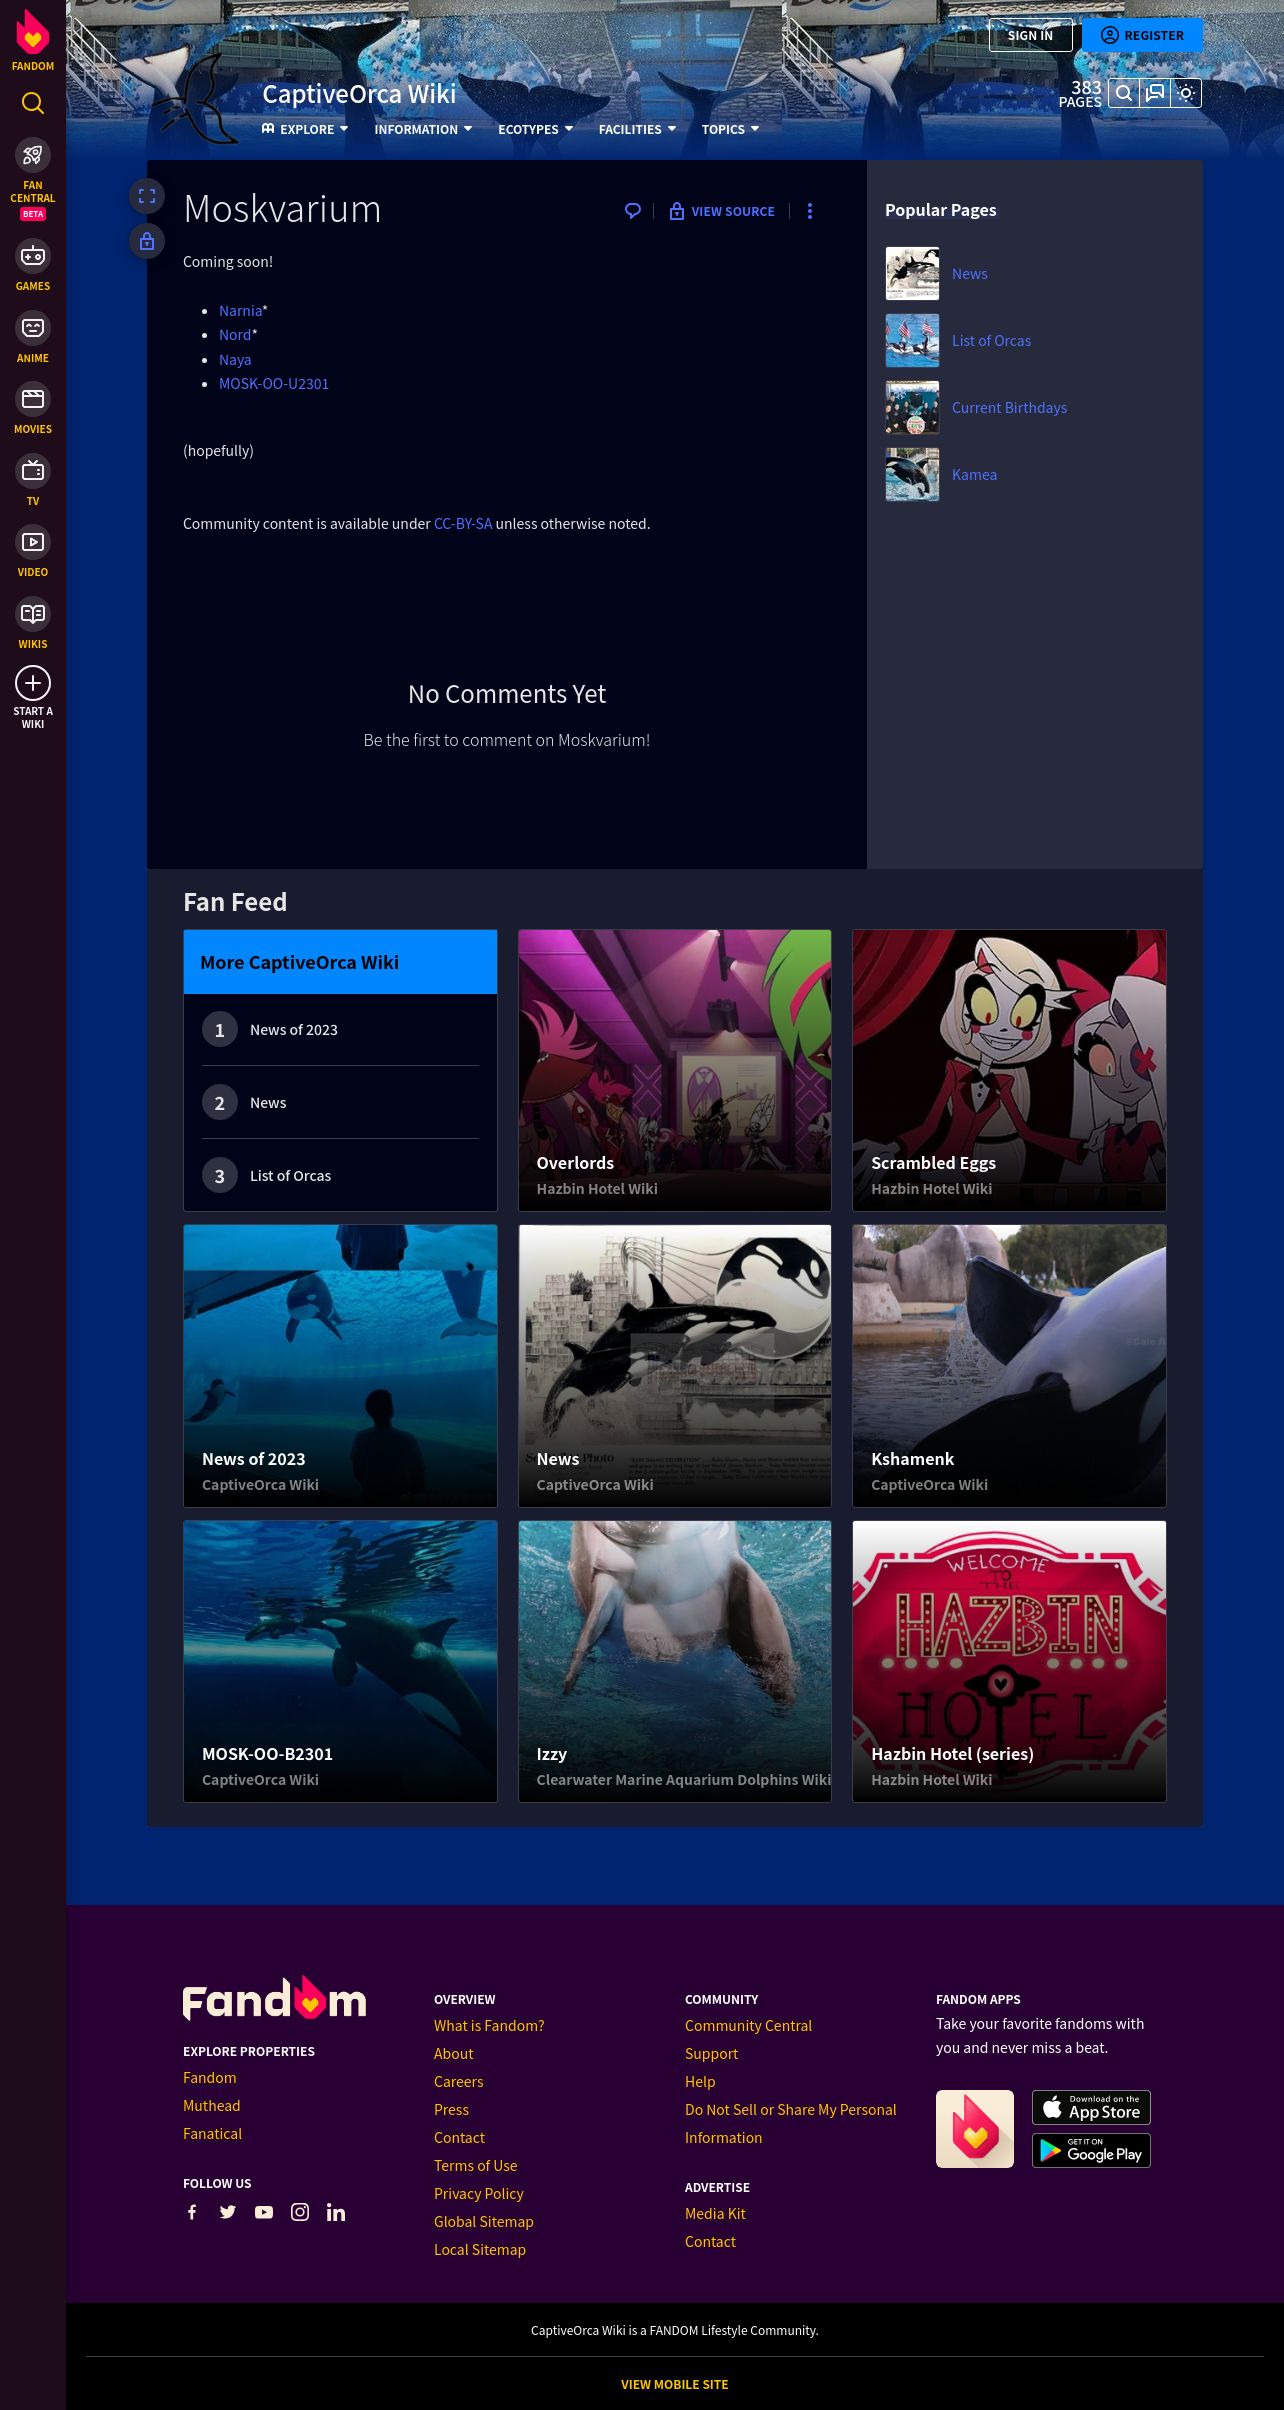Click the YouTube follow icon
This screenshot has width=1284, height=2410.
[264, 2212]
